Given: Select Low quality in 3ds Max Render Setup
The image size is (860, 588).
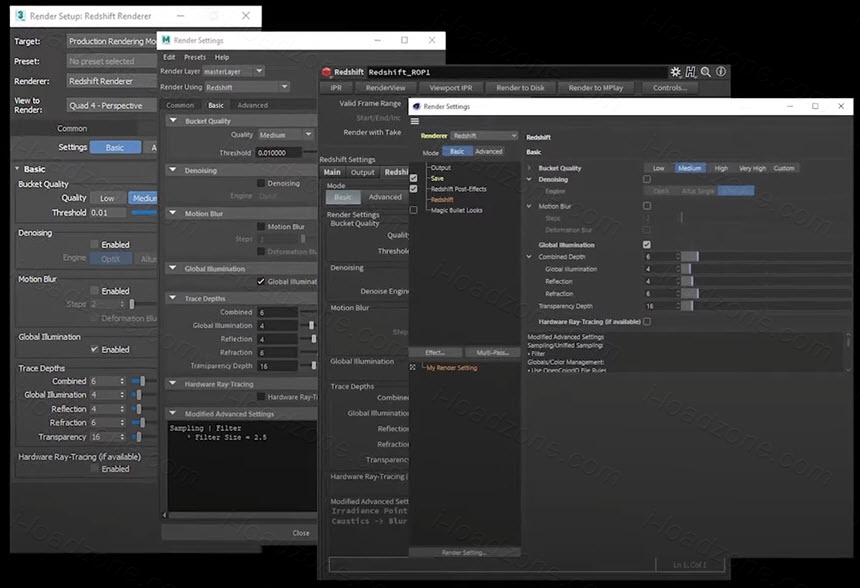Looking at the screenshot, I should pyautogui.click(x=107, y=198).
